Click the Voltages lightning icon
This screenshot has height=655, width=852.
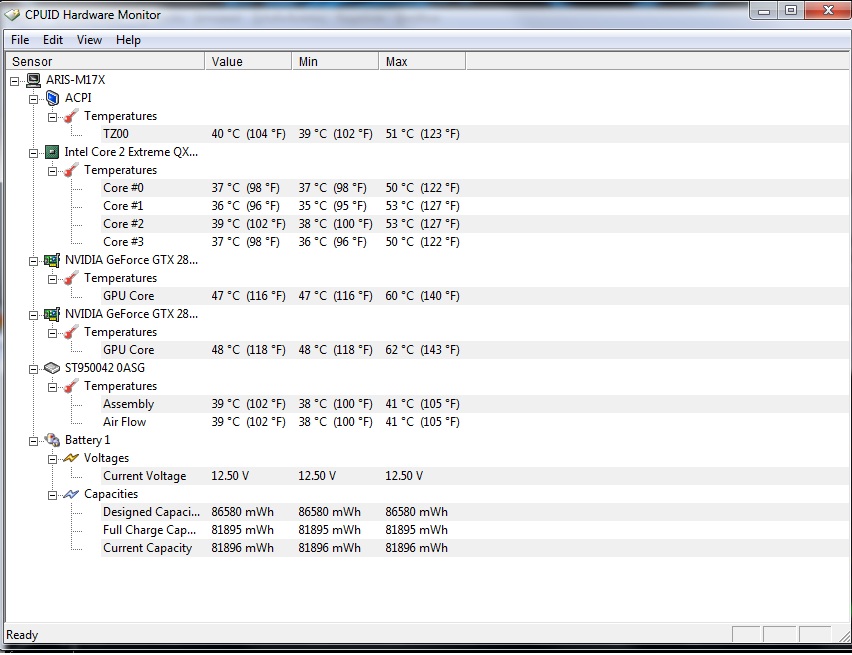71,458
